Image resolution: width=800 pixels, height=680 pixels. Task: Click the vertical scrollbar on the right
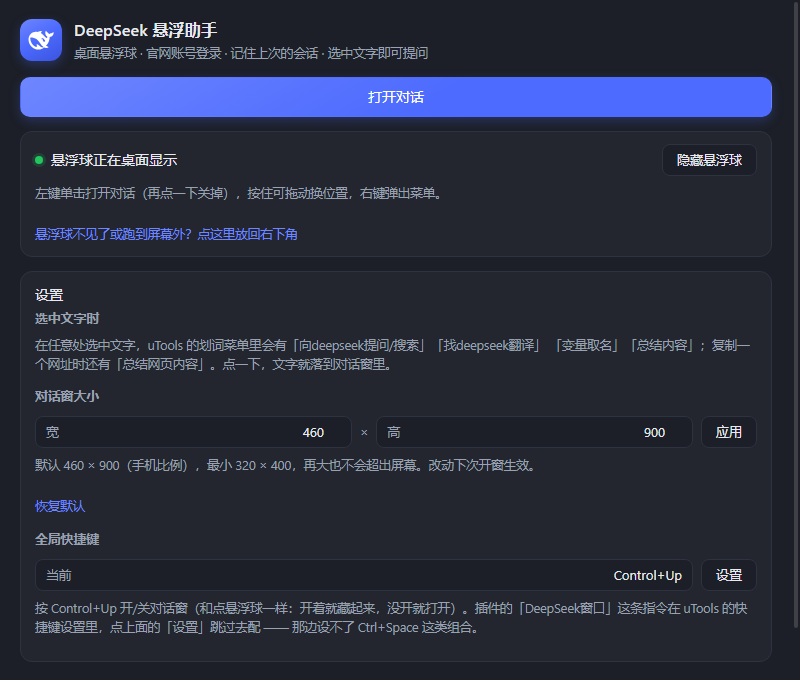796,314
